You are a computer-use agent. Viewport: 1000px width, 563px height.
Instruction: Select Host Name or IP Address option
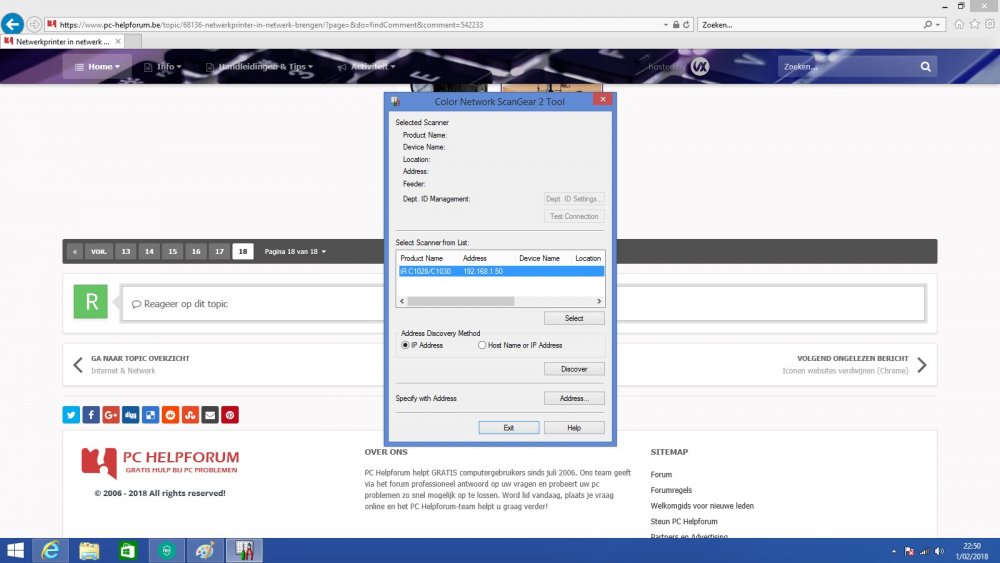coord(482,345)
